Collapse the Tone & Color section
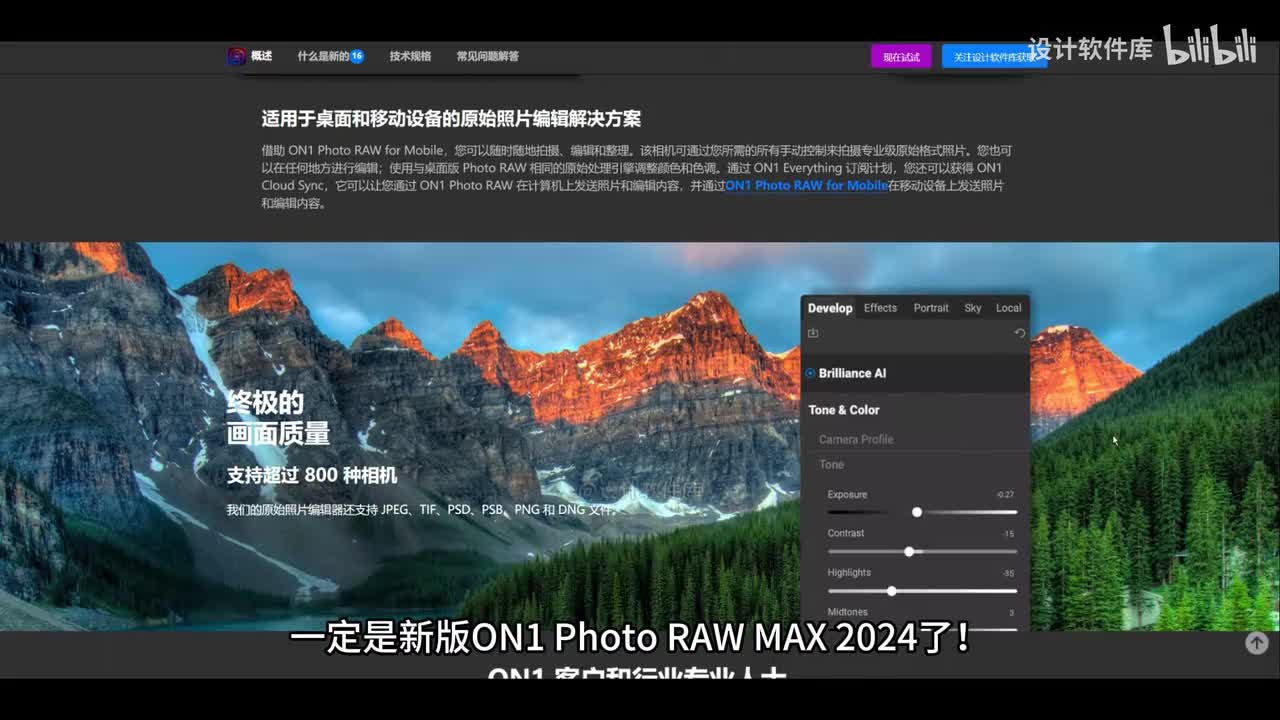This screenshot has width=1280, height=720. pyautogui.click(x=844, y=410)
